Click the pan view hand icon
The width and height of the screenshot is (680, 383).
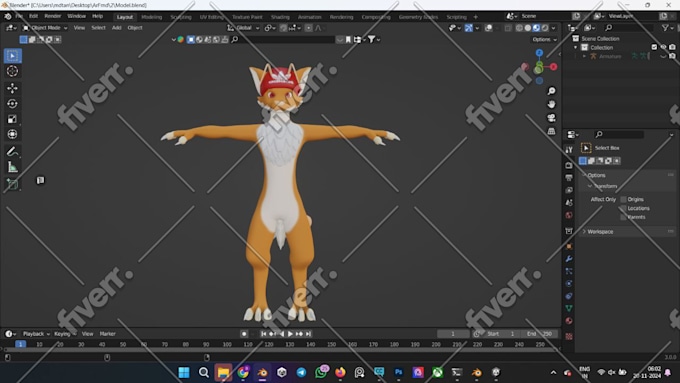click(x=551, y=105)
